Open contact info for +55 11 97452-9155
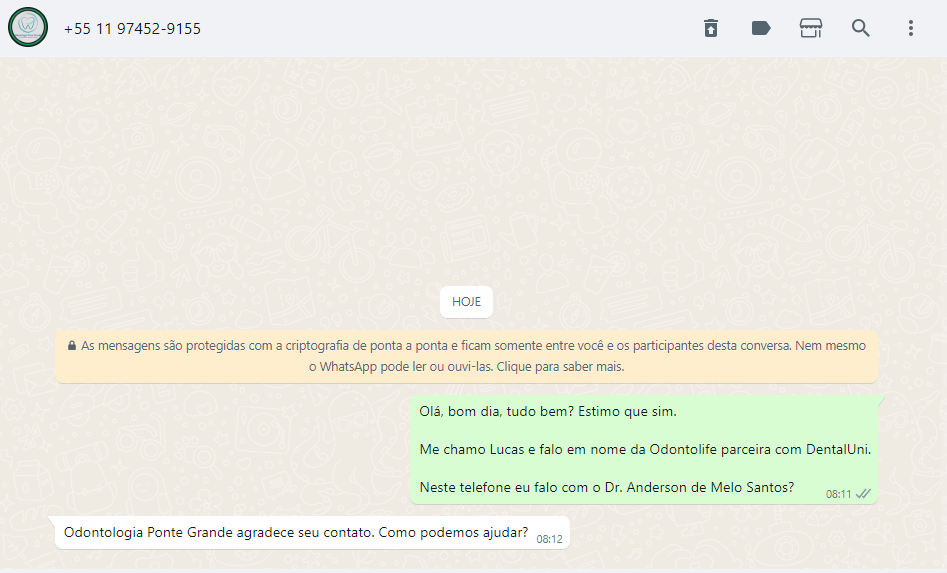Screen dimensions: 947x573 132,28
